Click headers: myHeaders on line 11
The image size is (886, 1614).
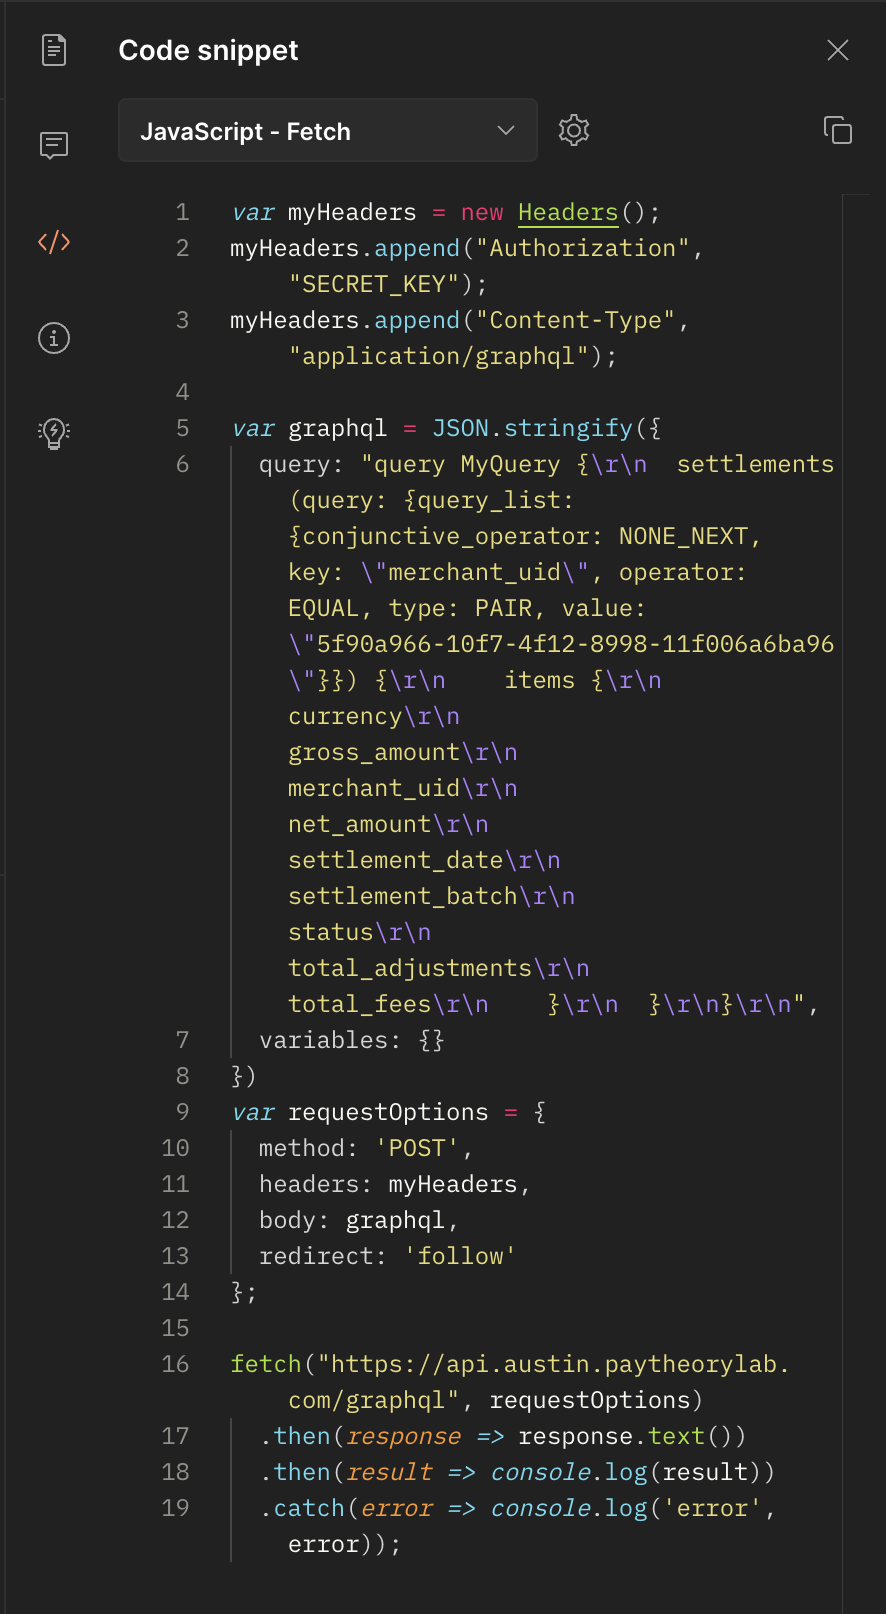(x=394, y=1184)
